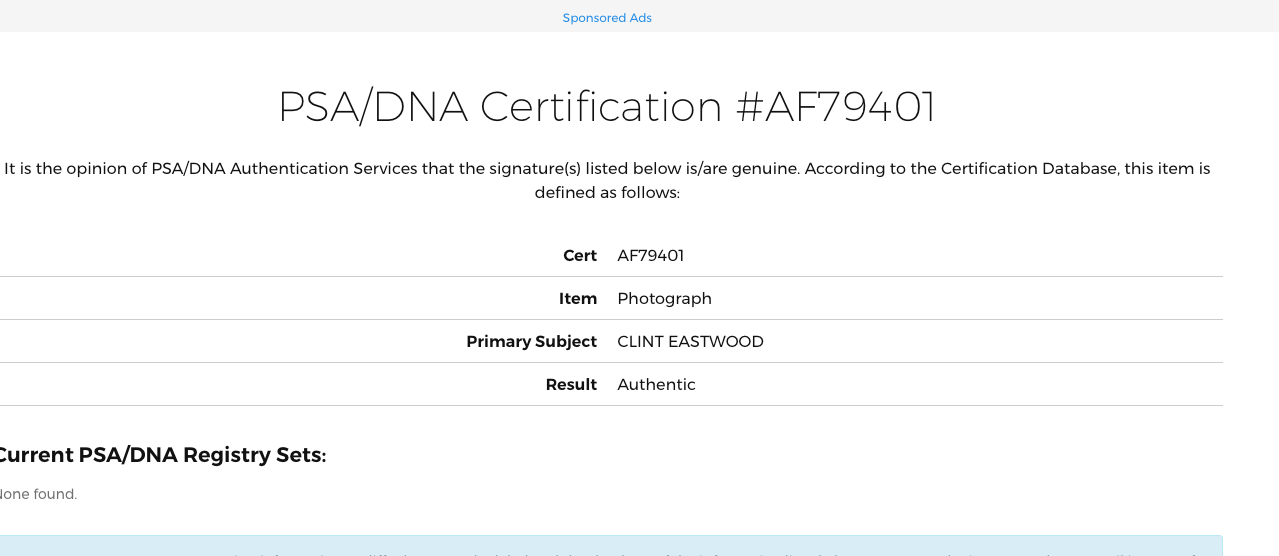Click the Sponsored Ads link
Screen dimensions: 1279x556
[606, 18]
